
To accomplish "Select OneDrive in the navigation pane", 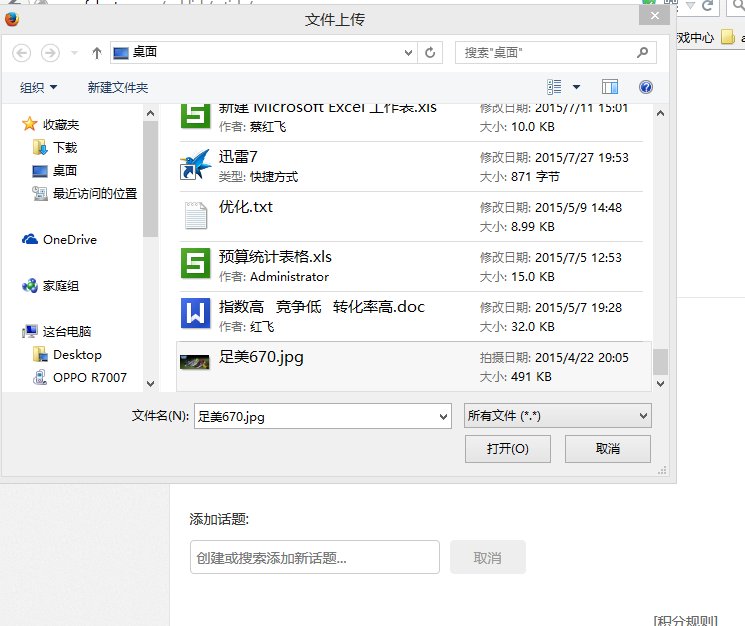I will pos(70,239).
